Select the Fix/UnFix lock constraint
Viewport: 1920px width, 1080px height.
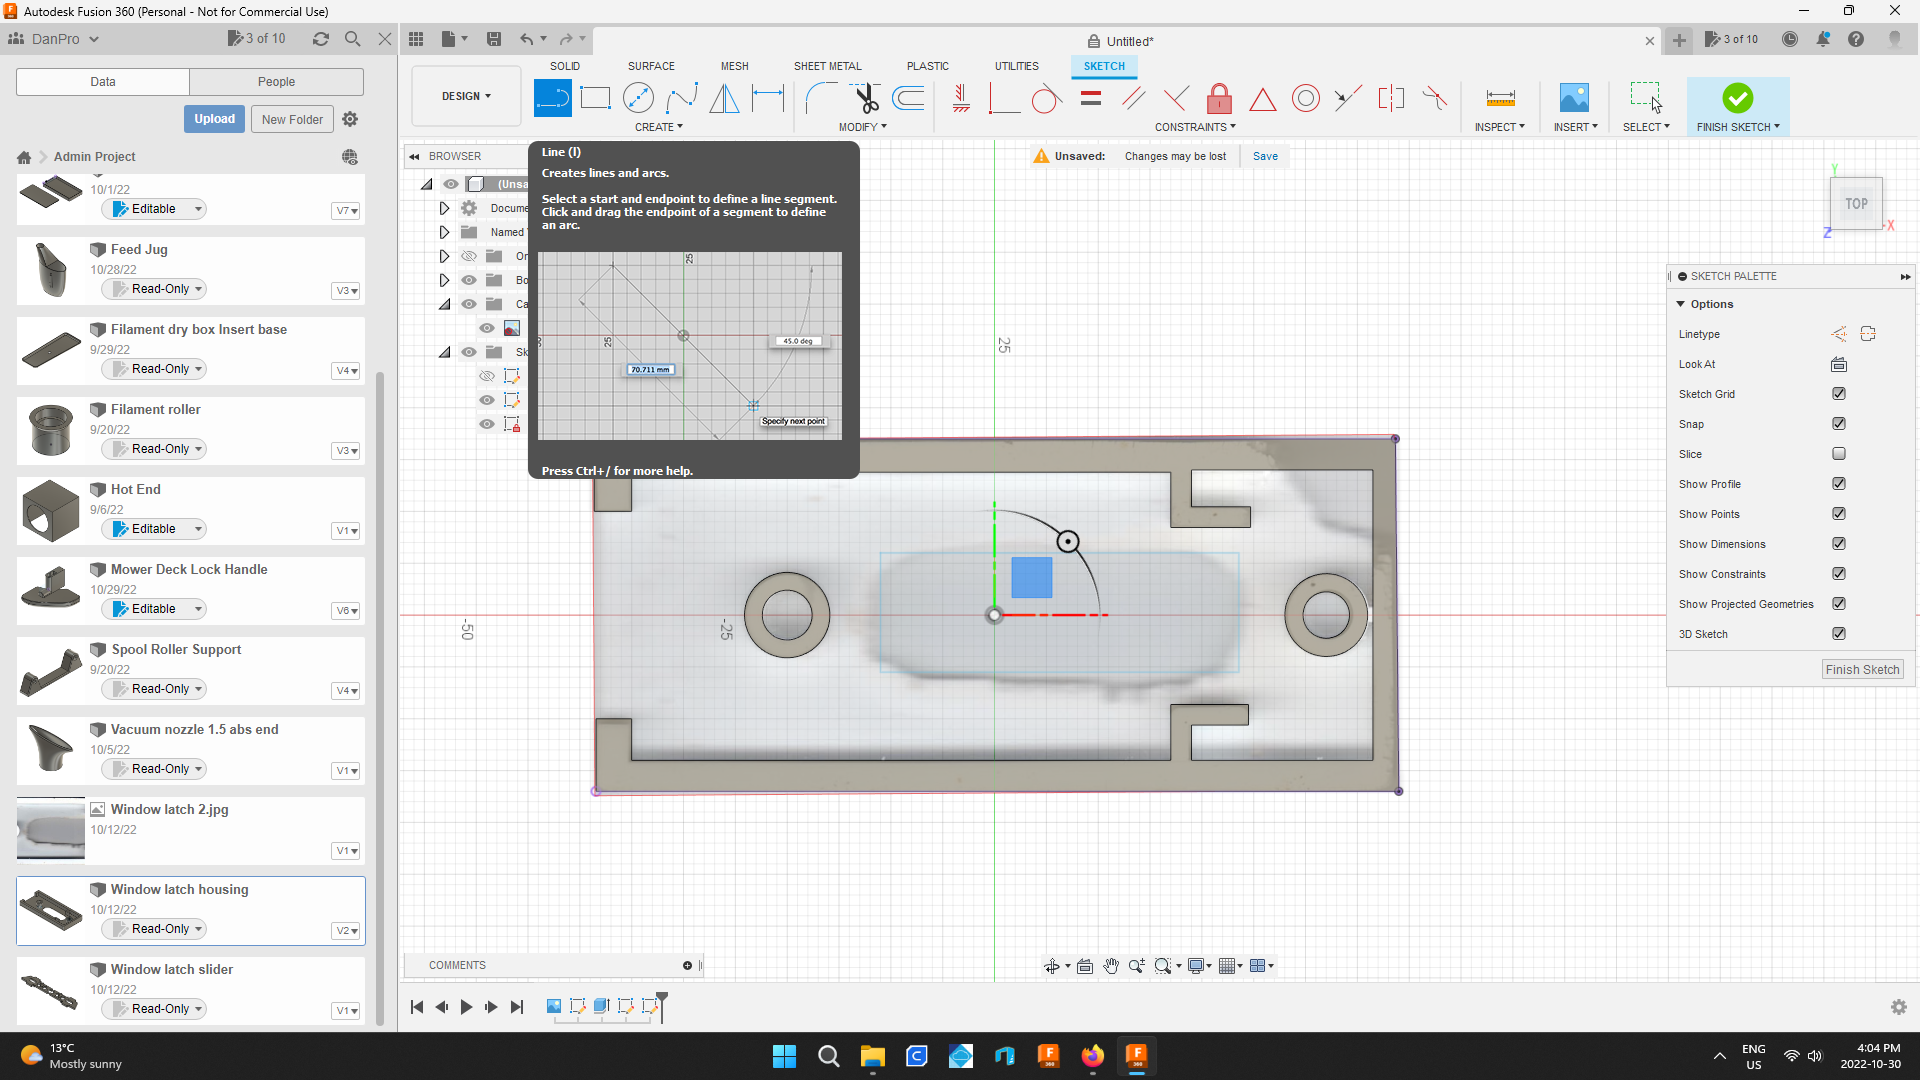coord(1219,98)
